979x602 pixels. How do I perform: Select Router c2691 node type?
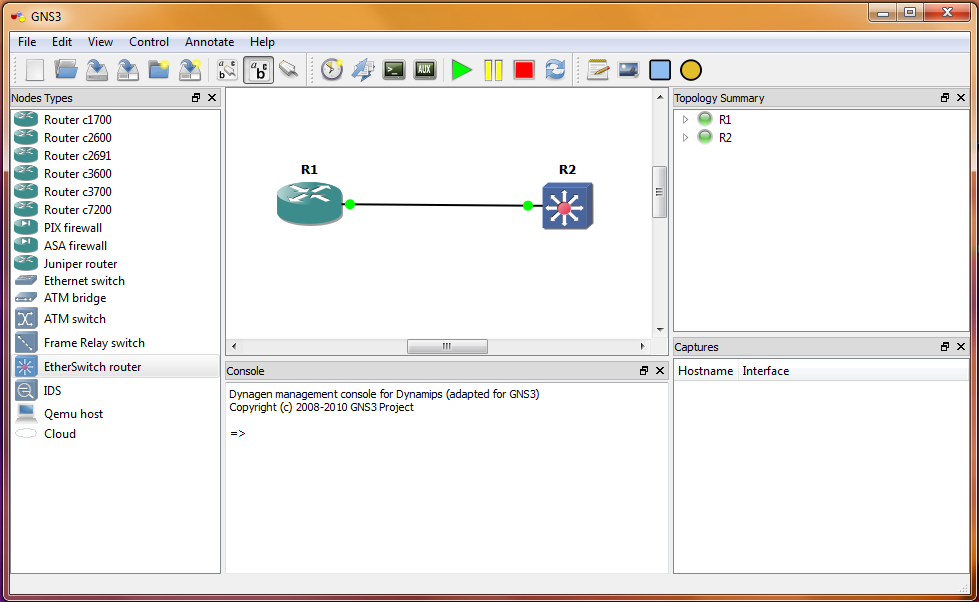click(116, 155)
